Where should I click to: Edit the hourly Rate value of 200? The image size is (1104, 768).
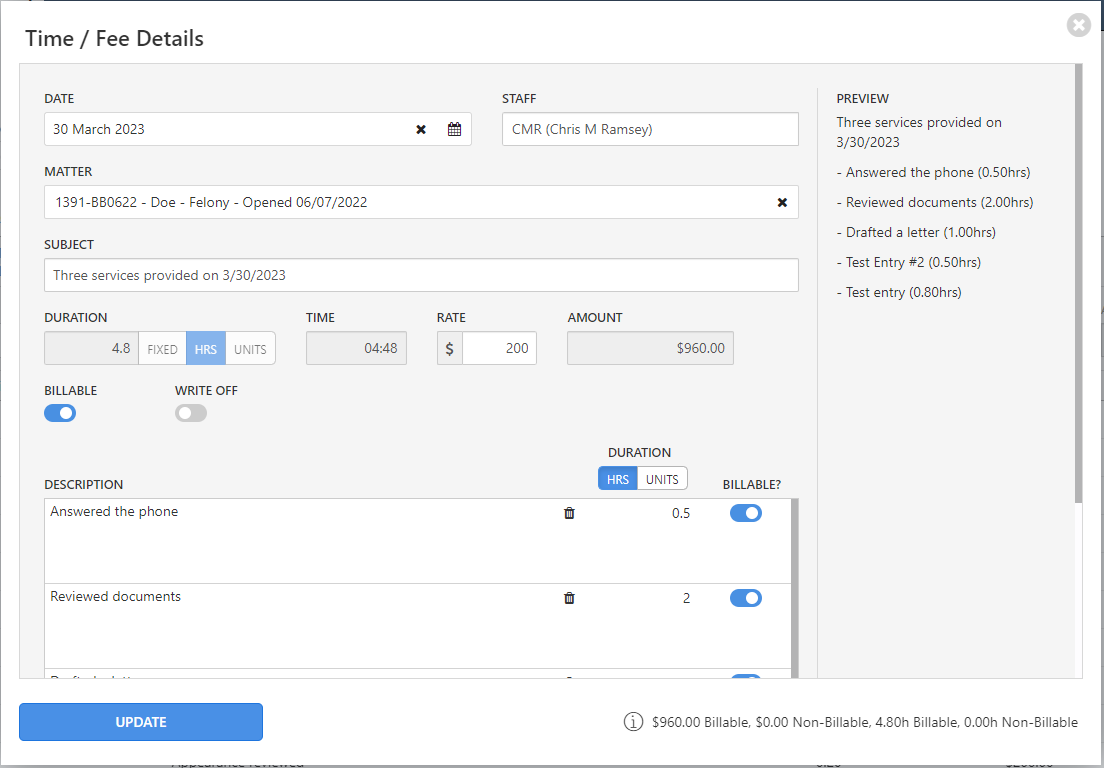(500, 348)
